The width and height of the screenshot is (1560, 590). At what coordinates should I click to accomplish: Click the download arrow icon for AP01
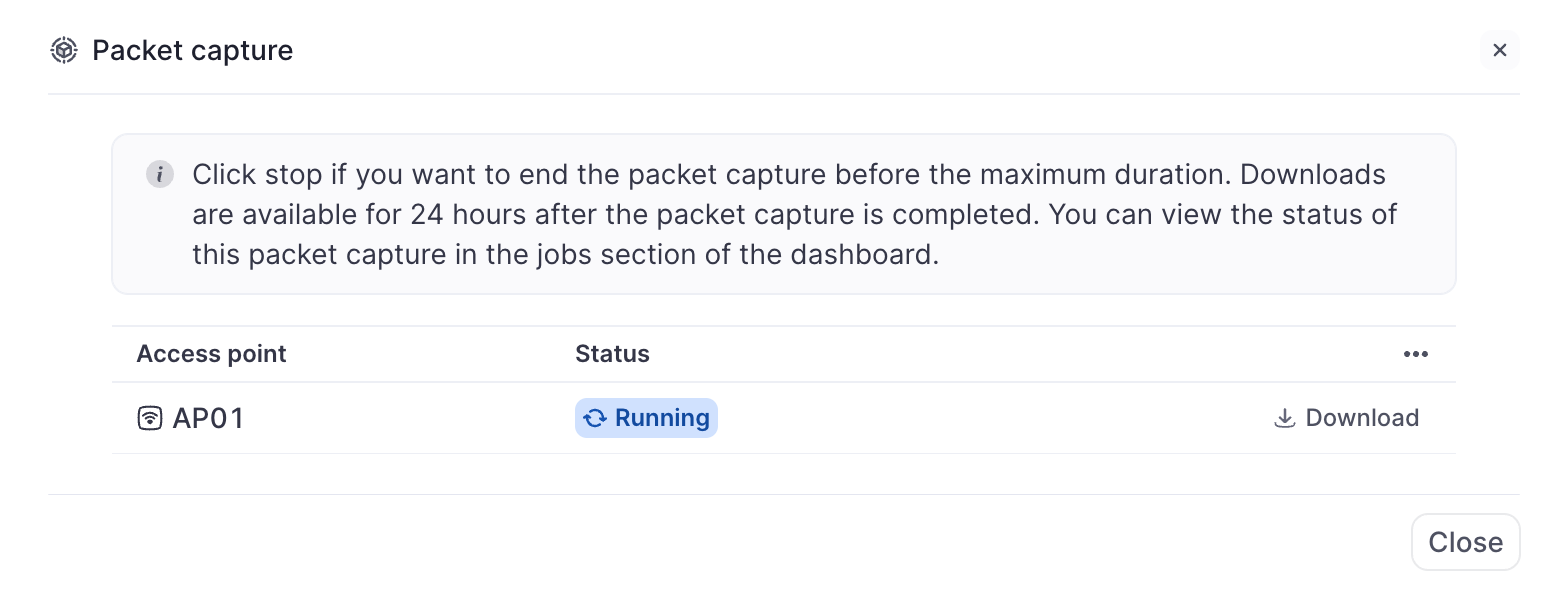tap(1284, 418)
